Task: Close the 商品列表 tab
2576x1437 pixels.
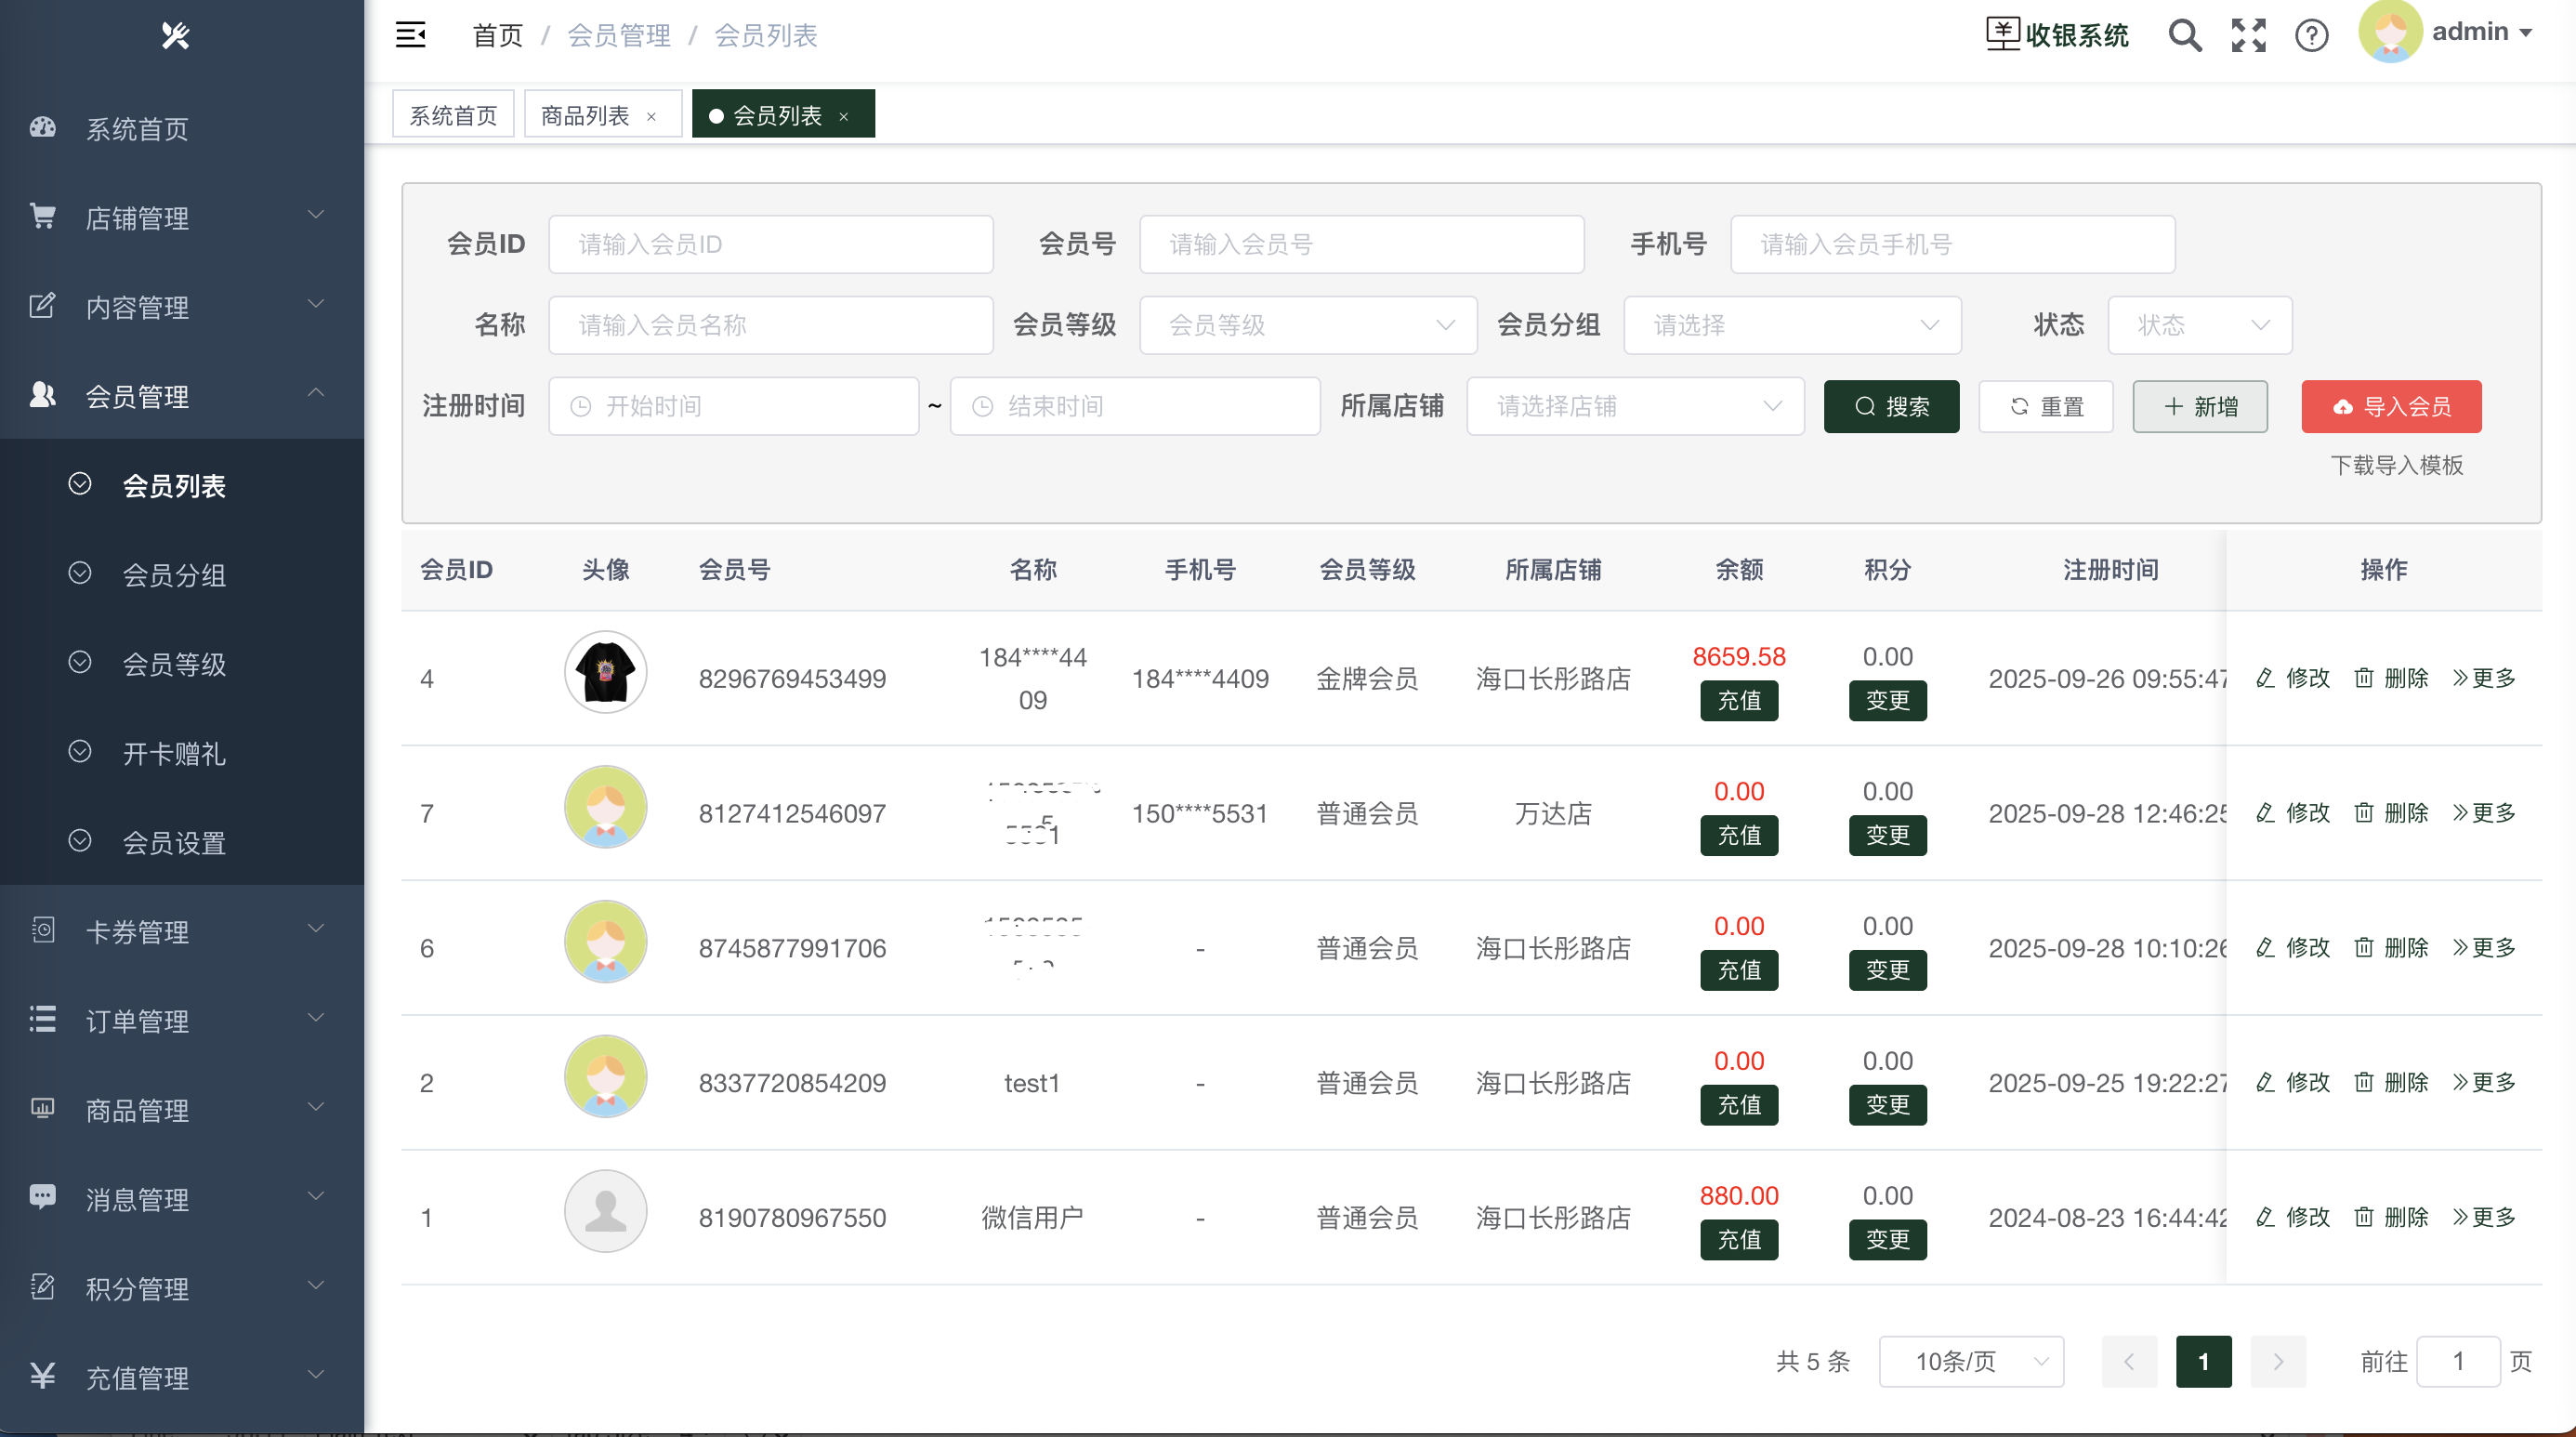Action: coord(652,116)
